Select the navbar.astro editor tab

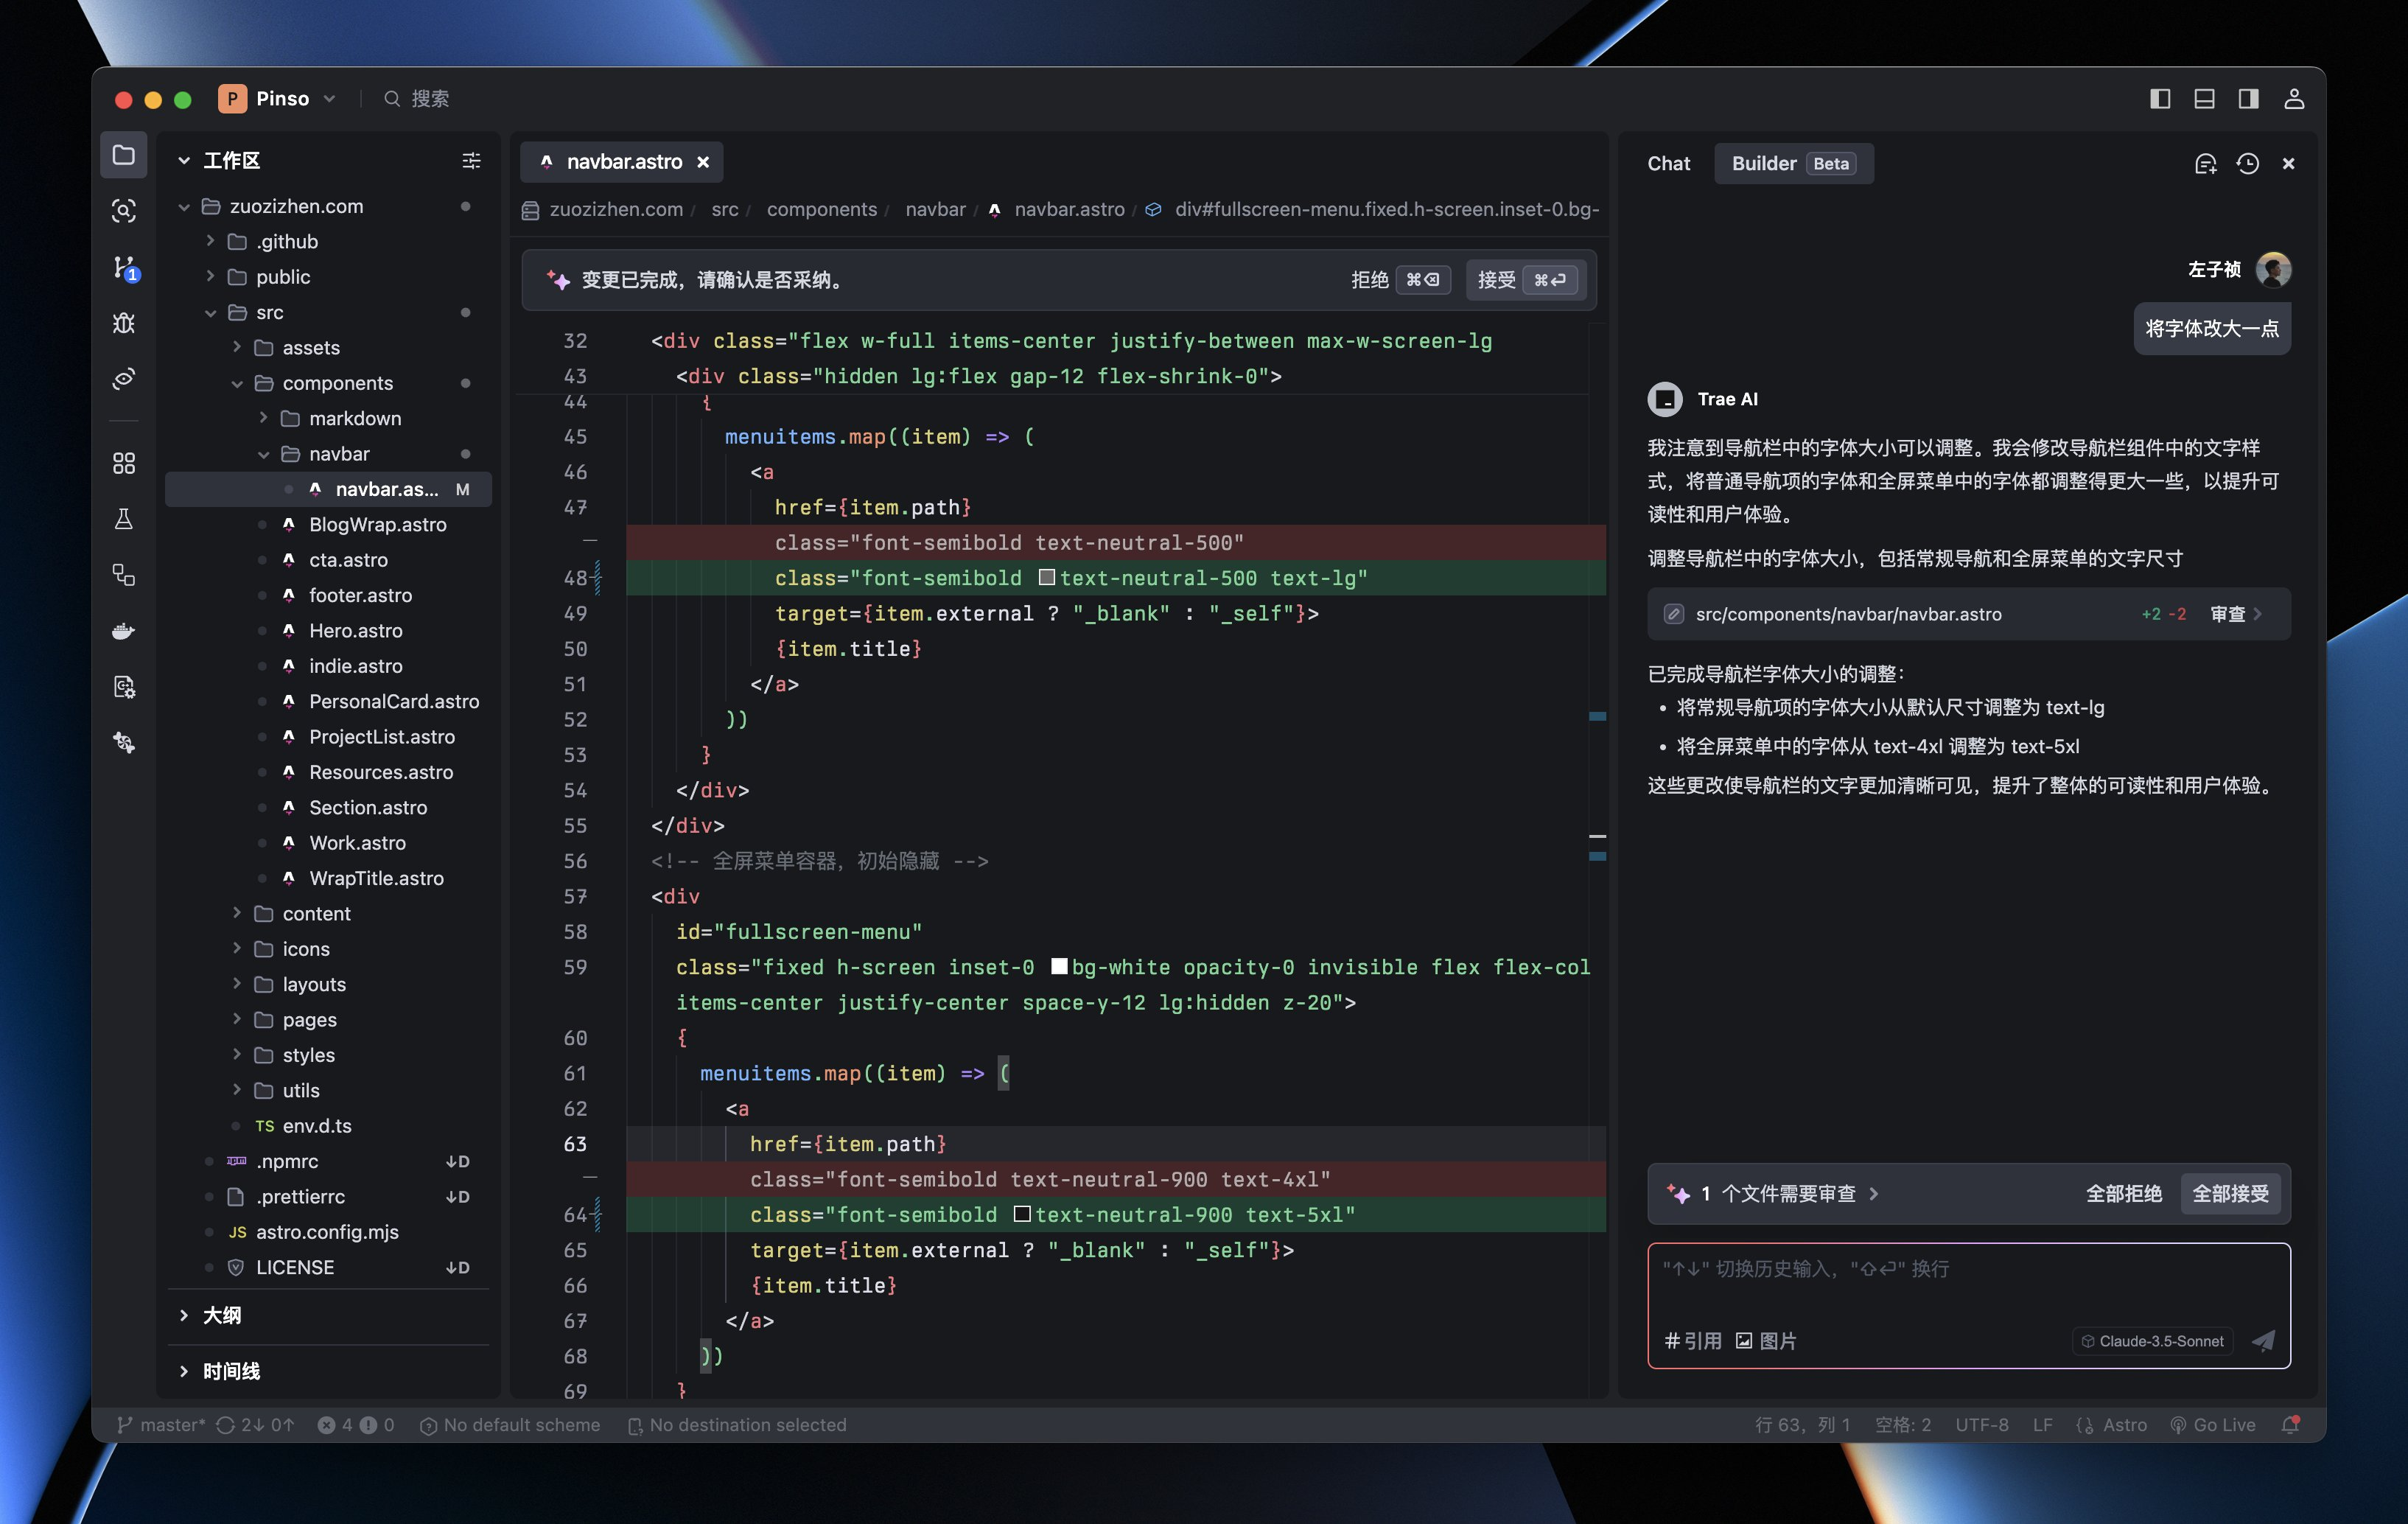click(622, 162)
